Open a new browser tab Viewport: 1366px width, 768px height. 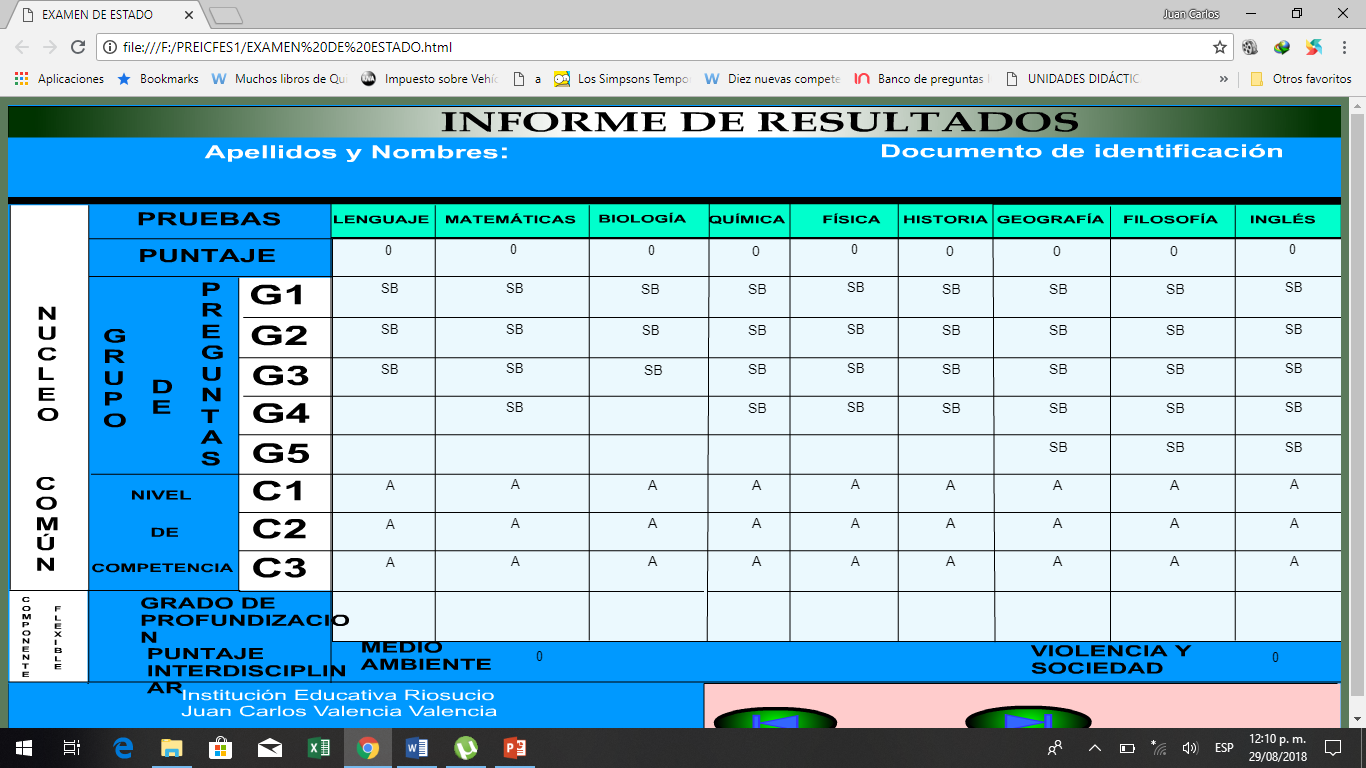point(227,15)
